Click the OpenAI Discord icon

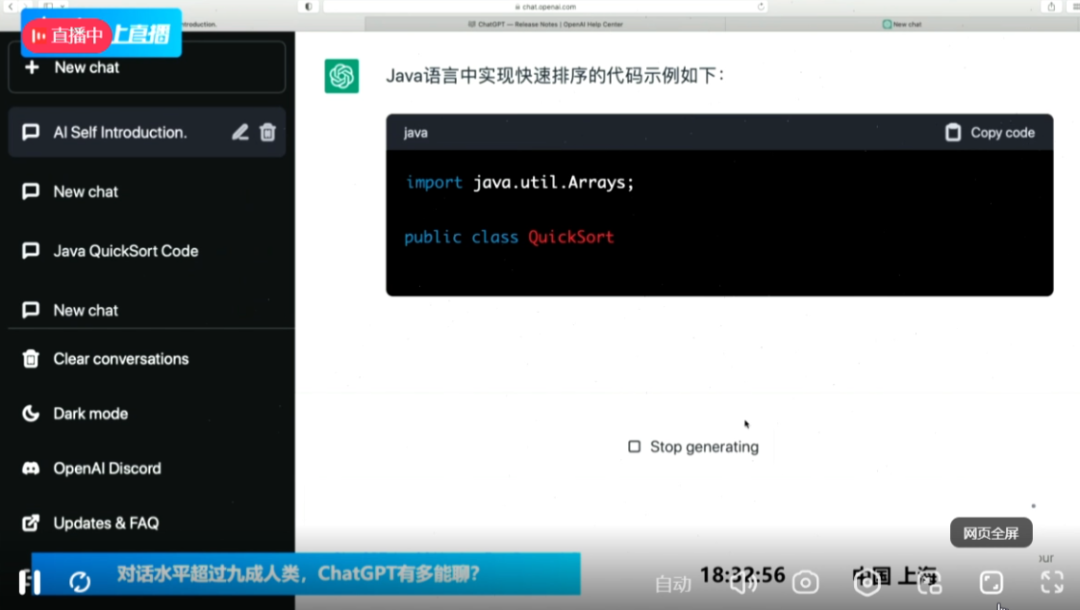tap(30, 468)
